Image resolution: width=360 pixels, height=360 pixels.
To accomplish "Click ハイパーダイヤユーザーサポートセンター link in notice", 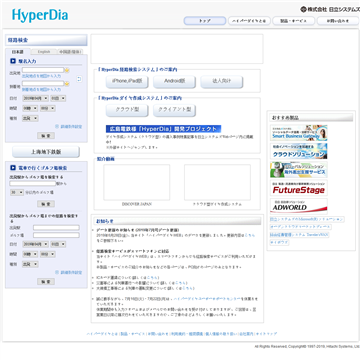I will coord(207,299).
